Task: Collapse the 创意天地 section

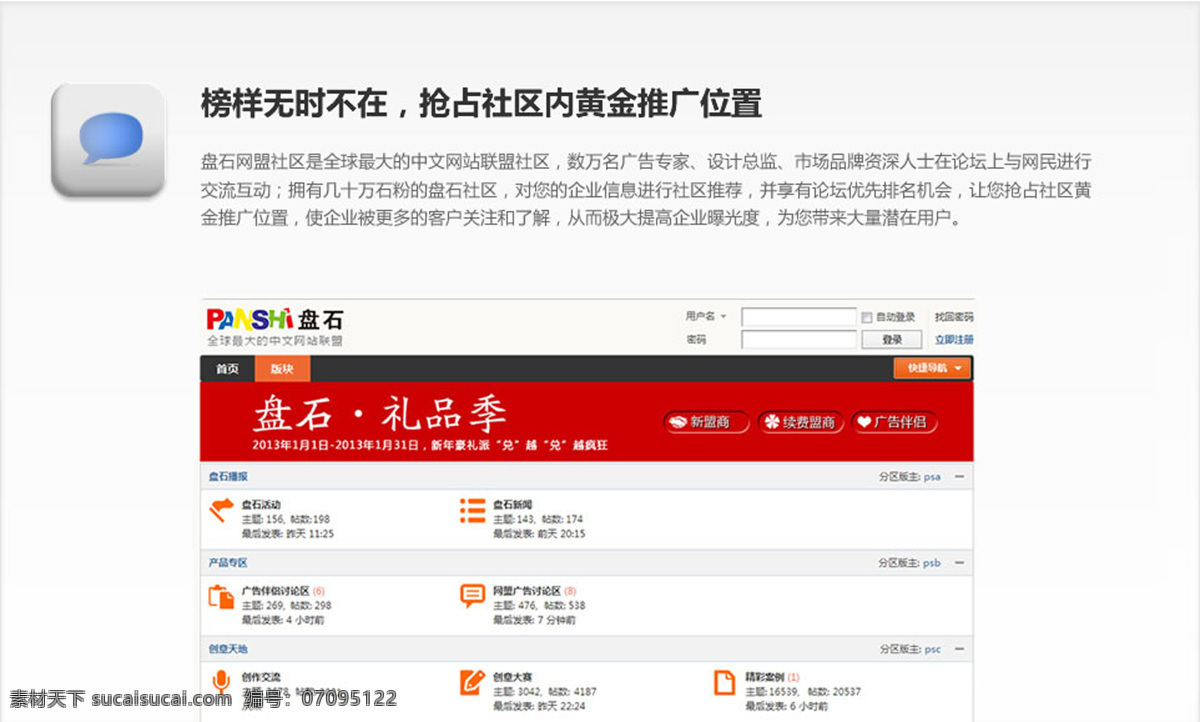Action: coord(959,649)
